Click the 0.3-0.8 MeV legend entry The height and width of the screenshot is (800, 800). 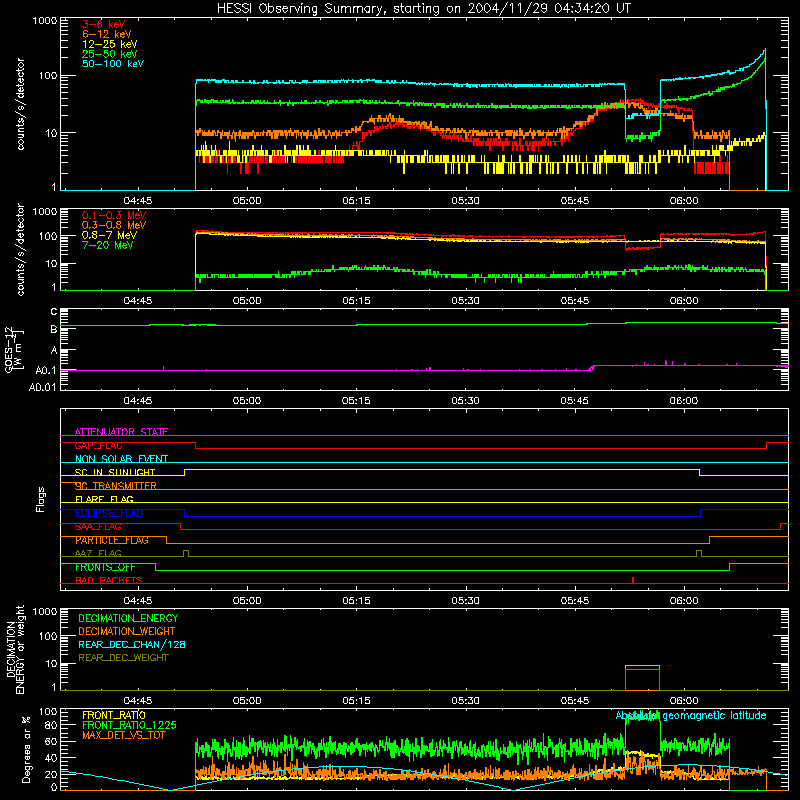[114, 225]
